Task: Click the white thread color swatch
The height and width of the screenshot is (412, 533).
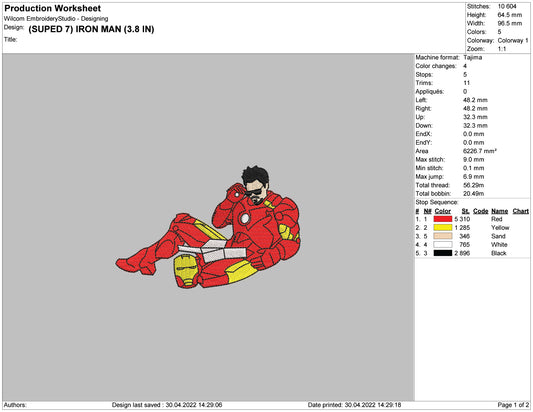Action: (443, 245)
